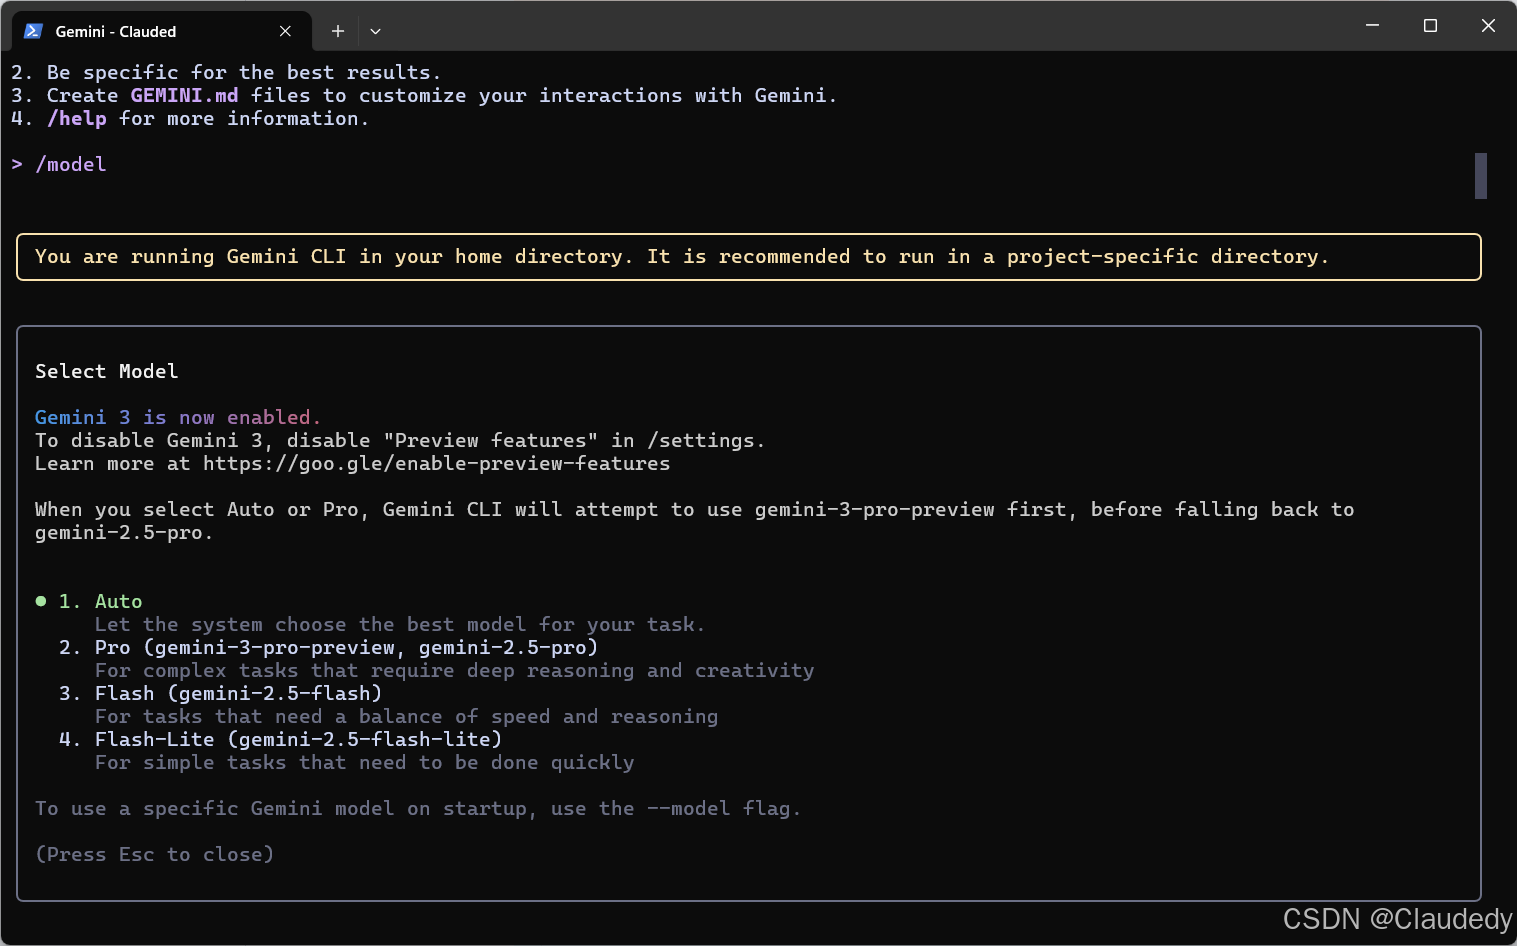The height and width of the screenshot is (946, 1517).
Task: Click the home directory warning message
Action: 682,256
